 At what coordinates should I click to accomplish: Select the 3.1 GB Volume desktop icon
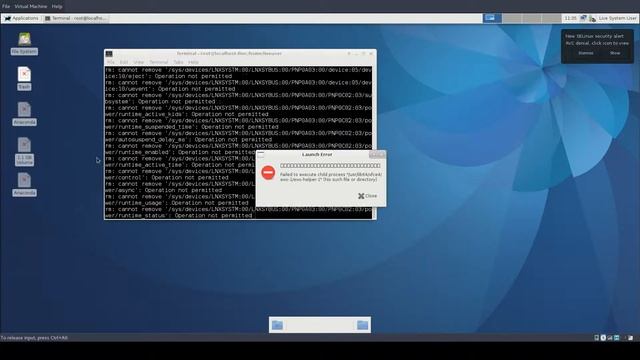24,151
